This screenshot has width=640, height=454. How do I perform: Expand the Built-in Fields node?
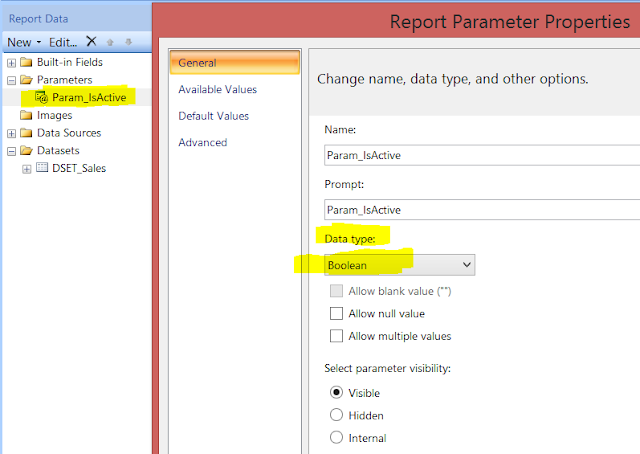click(x=11, y=63)
